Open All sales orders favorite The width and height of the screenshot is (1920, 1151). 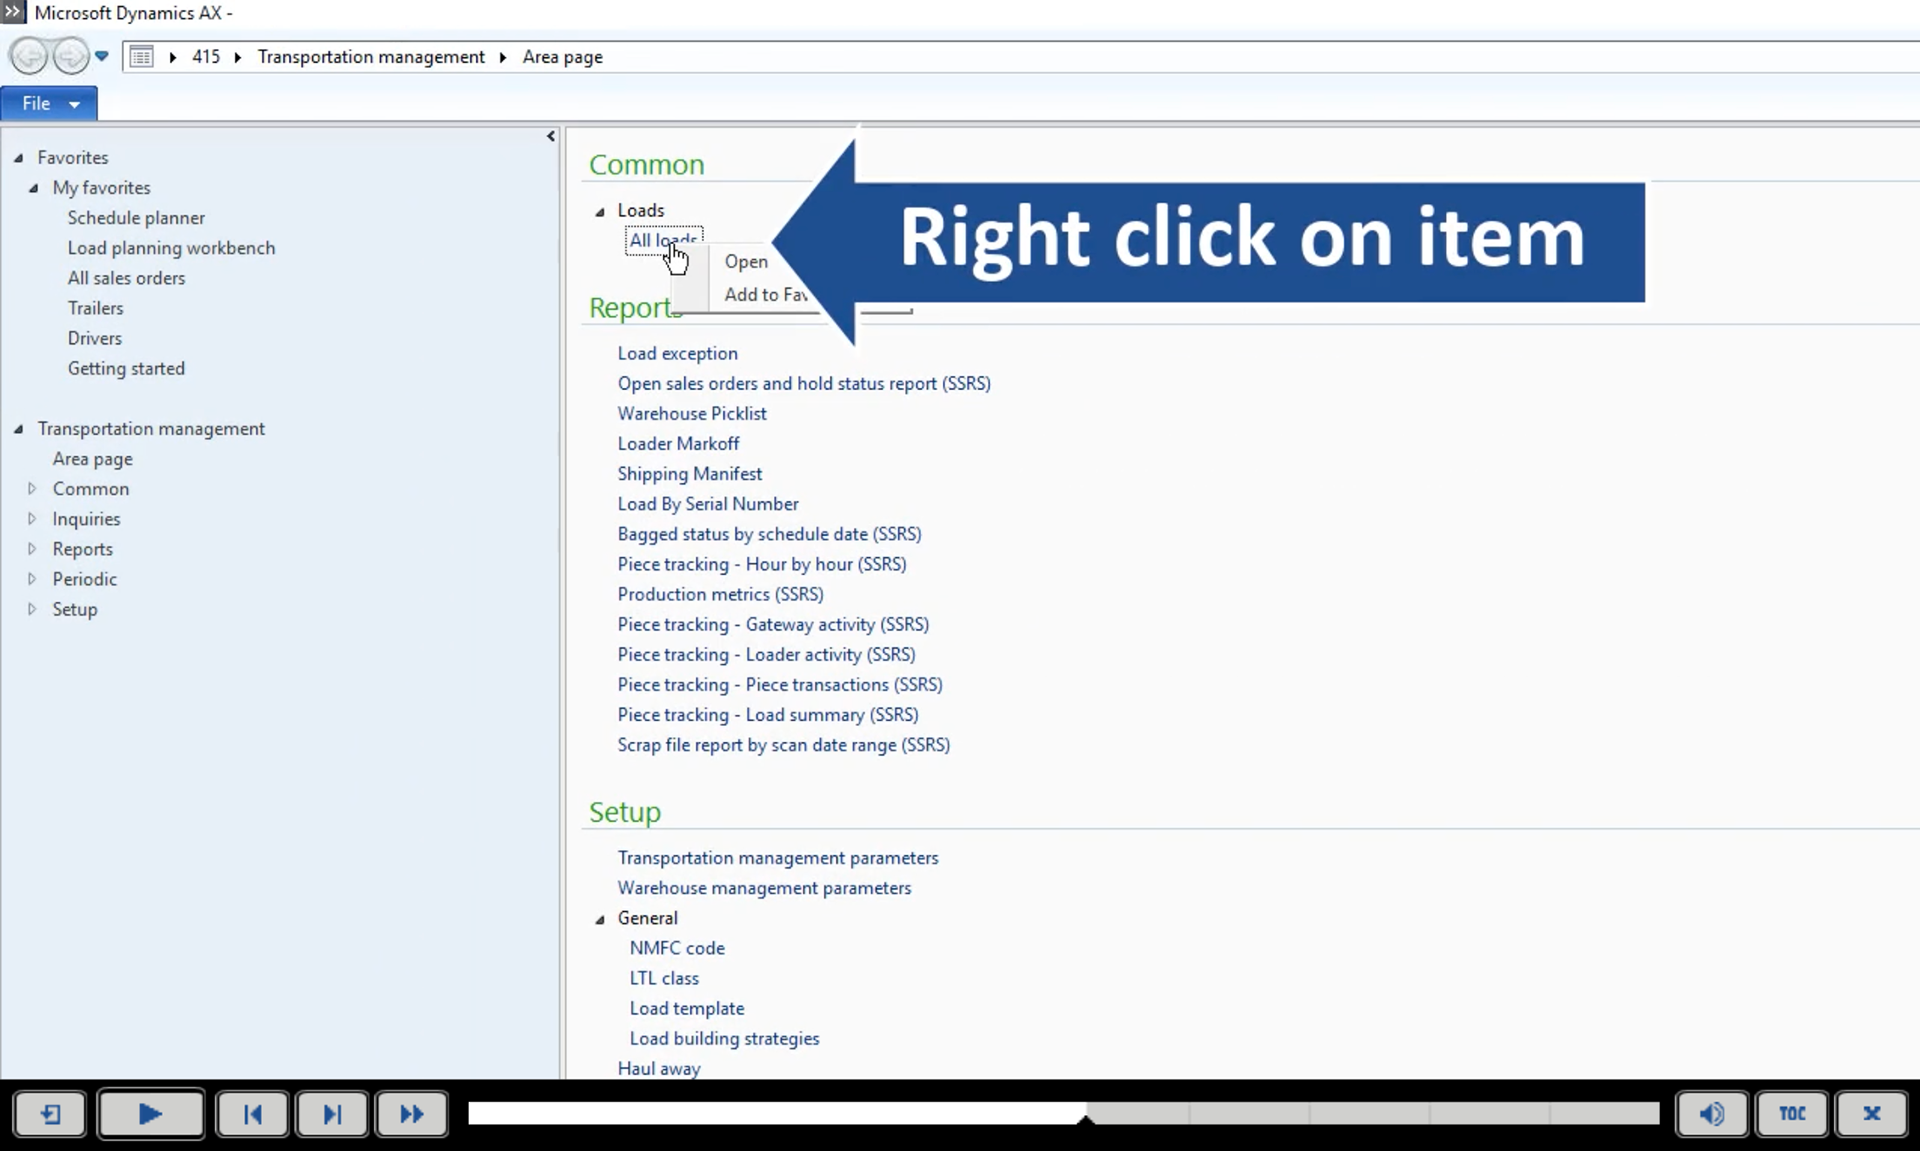[x=126, y=278]
